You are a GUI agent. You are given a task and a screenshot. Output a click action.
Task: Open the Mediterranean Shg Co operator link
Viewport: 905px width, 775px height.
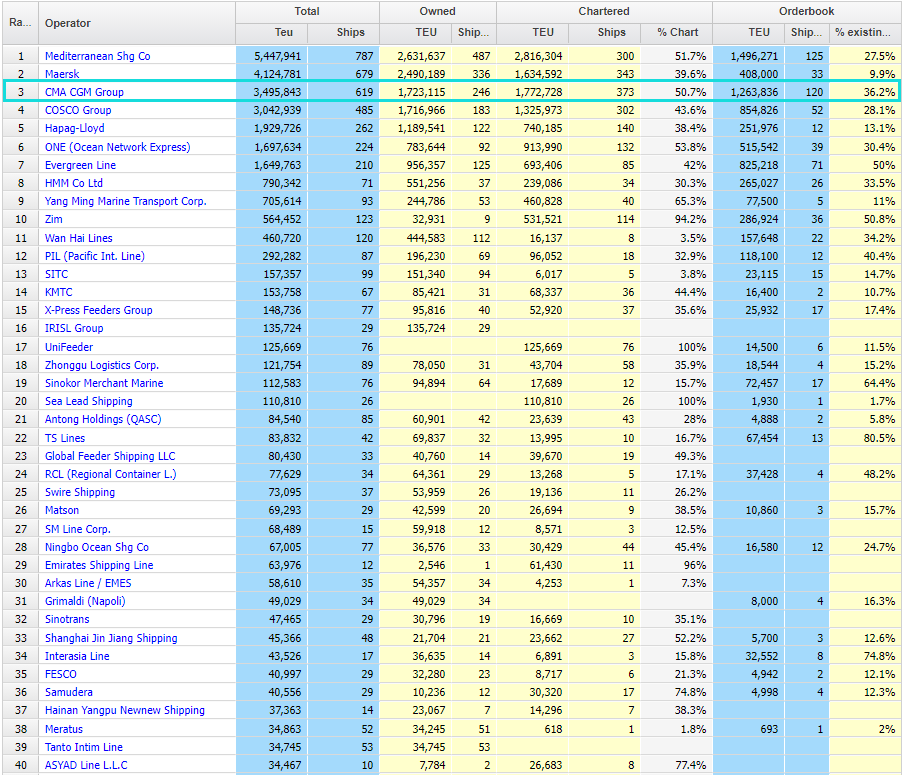[x=98, y=56]
